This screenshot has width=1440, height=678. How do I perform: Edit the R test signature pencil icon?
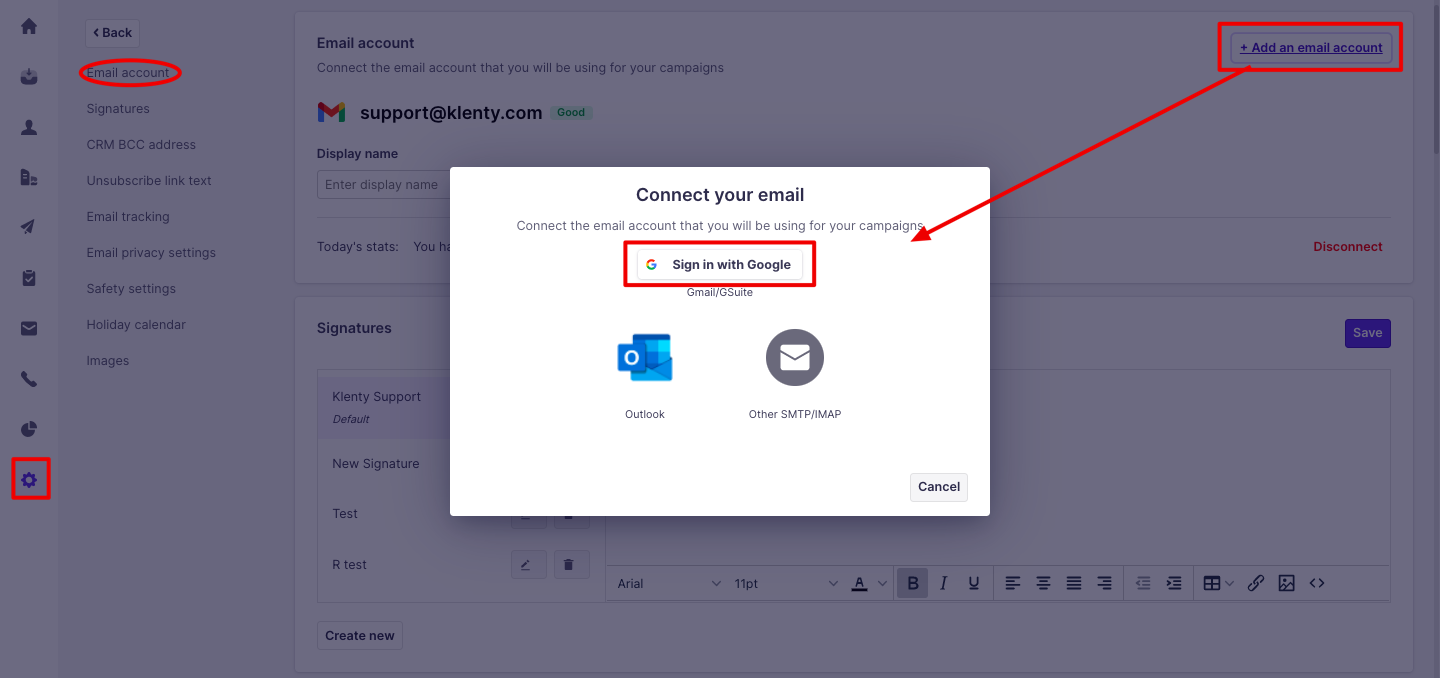coord(528,565)
